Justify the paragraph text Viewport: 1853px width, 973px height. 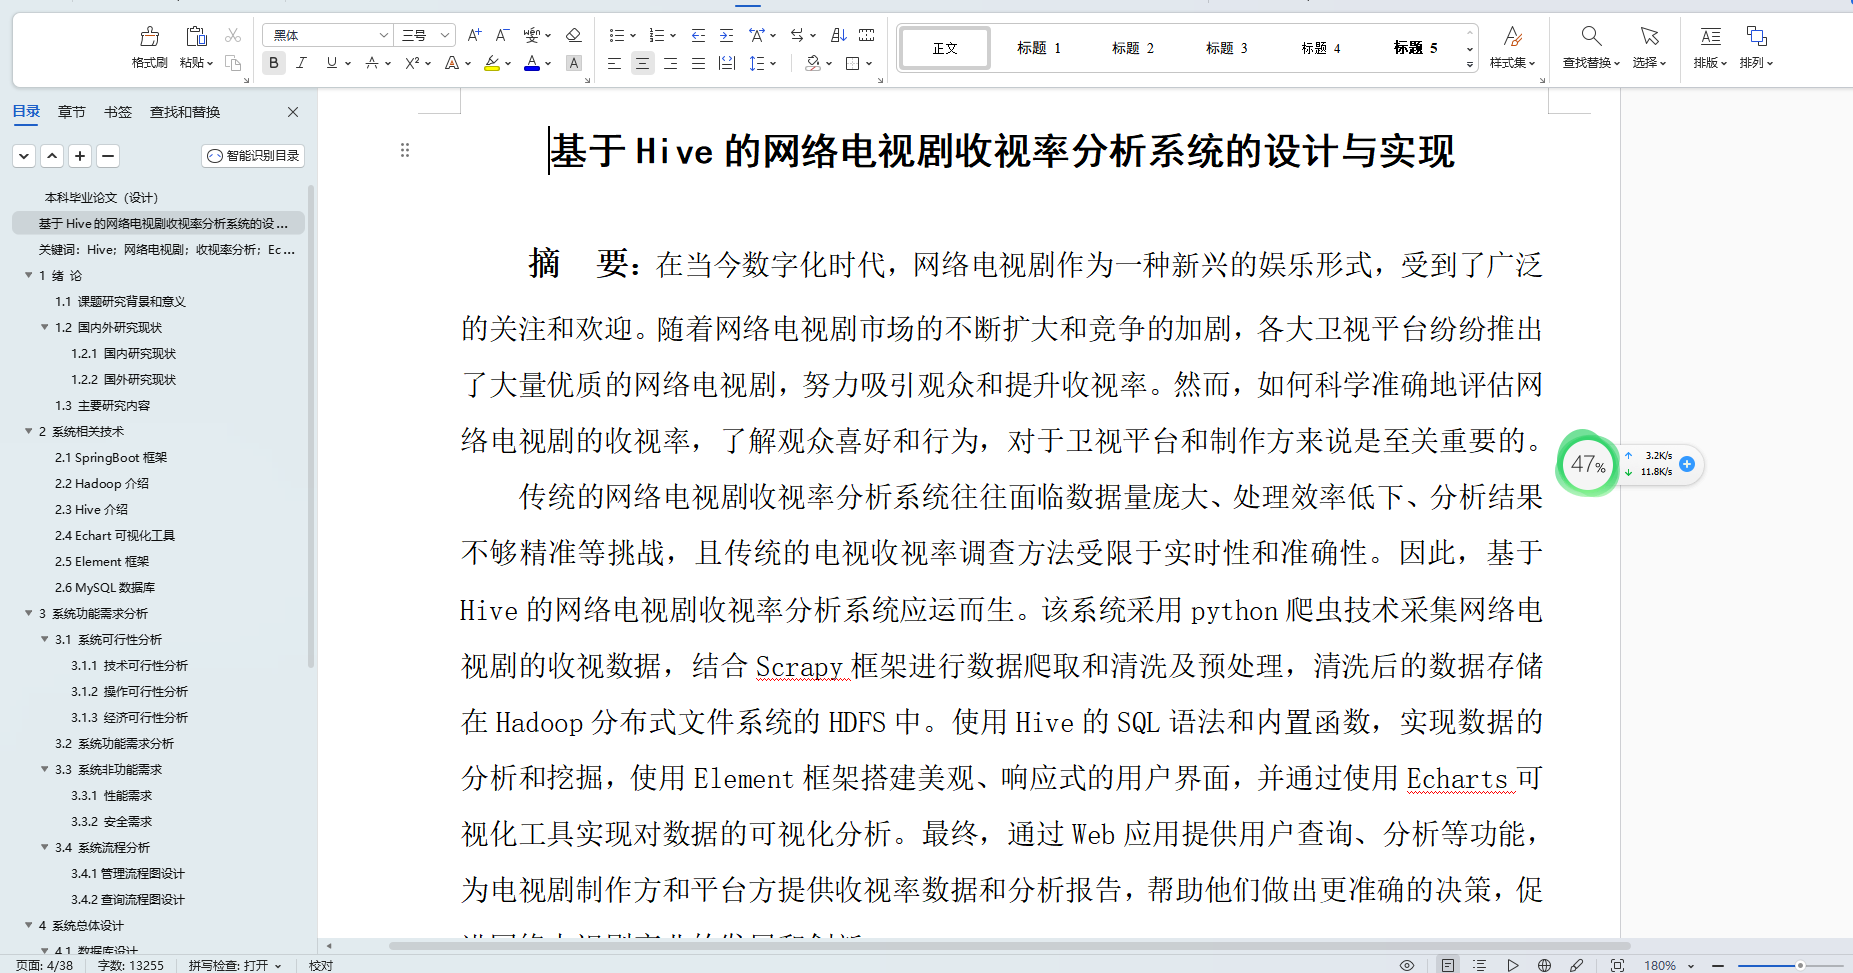698,63
